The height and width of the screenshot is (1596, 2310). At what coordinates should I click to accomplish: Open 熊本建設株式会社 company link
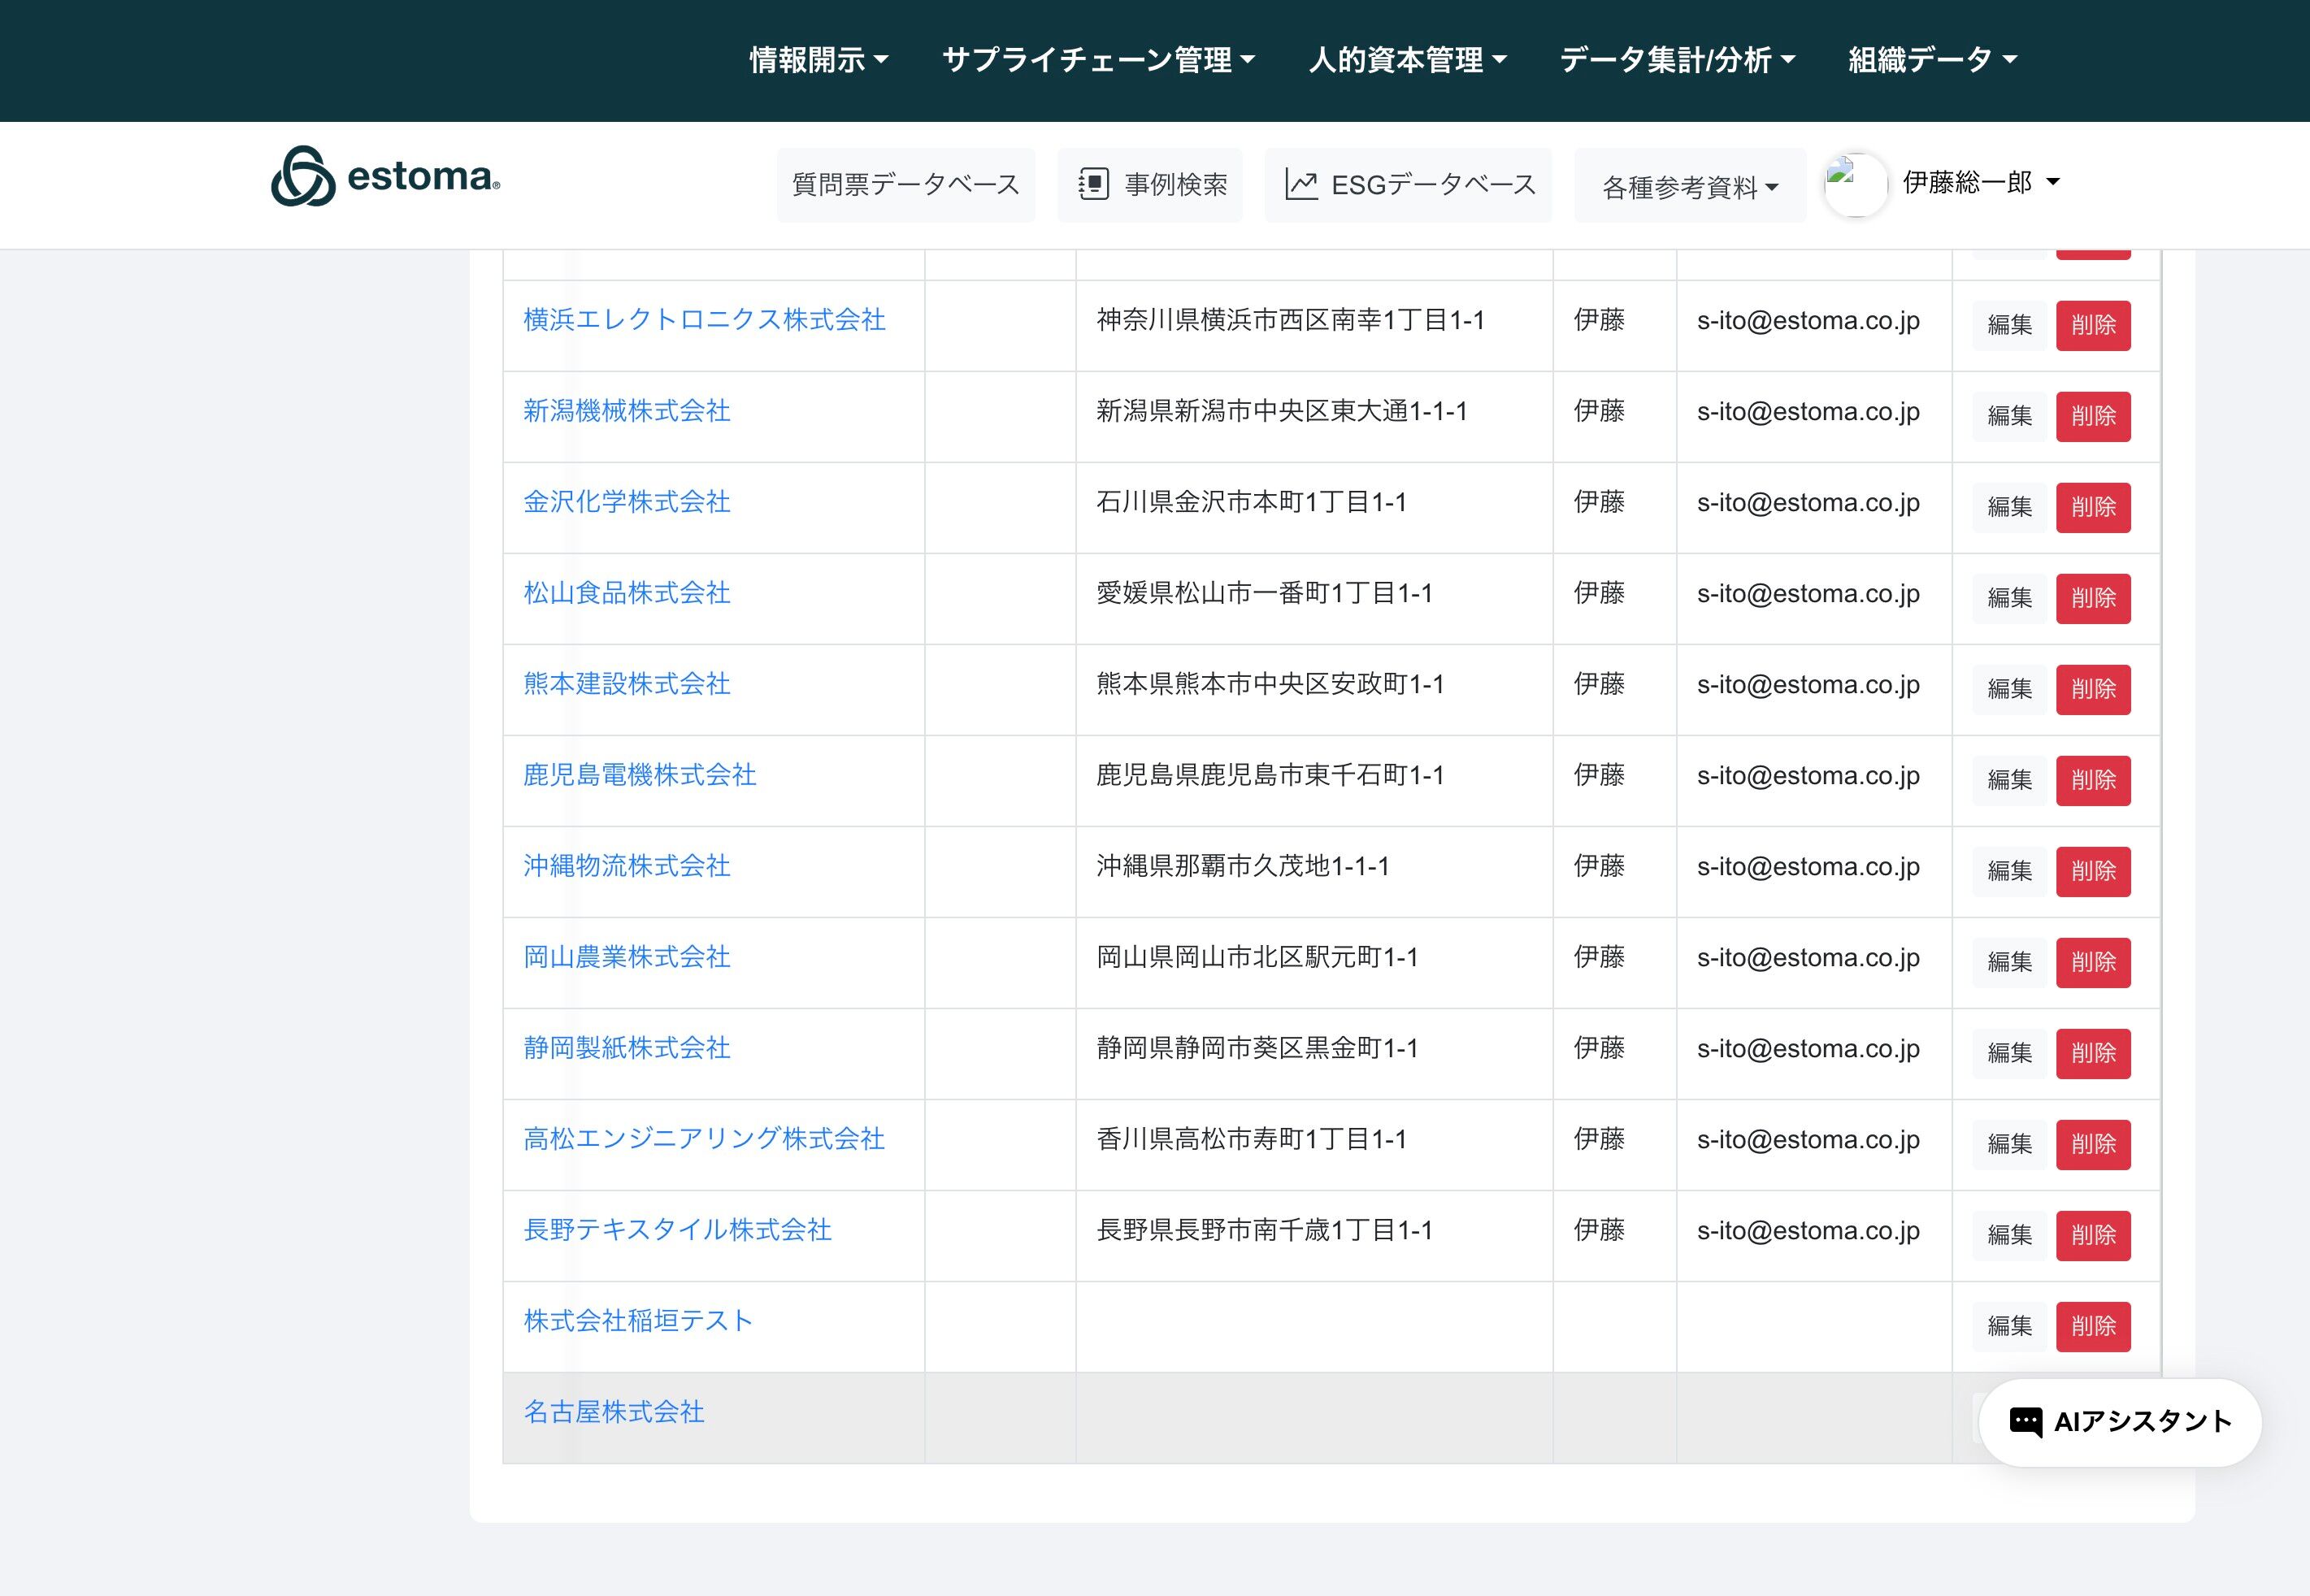click(x=626, y=684)
